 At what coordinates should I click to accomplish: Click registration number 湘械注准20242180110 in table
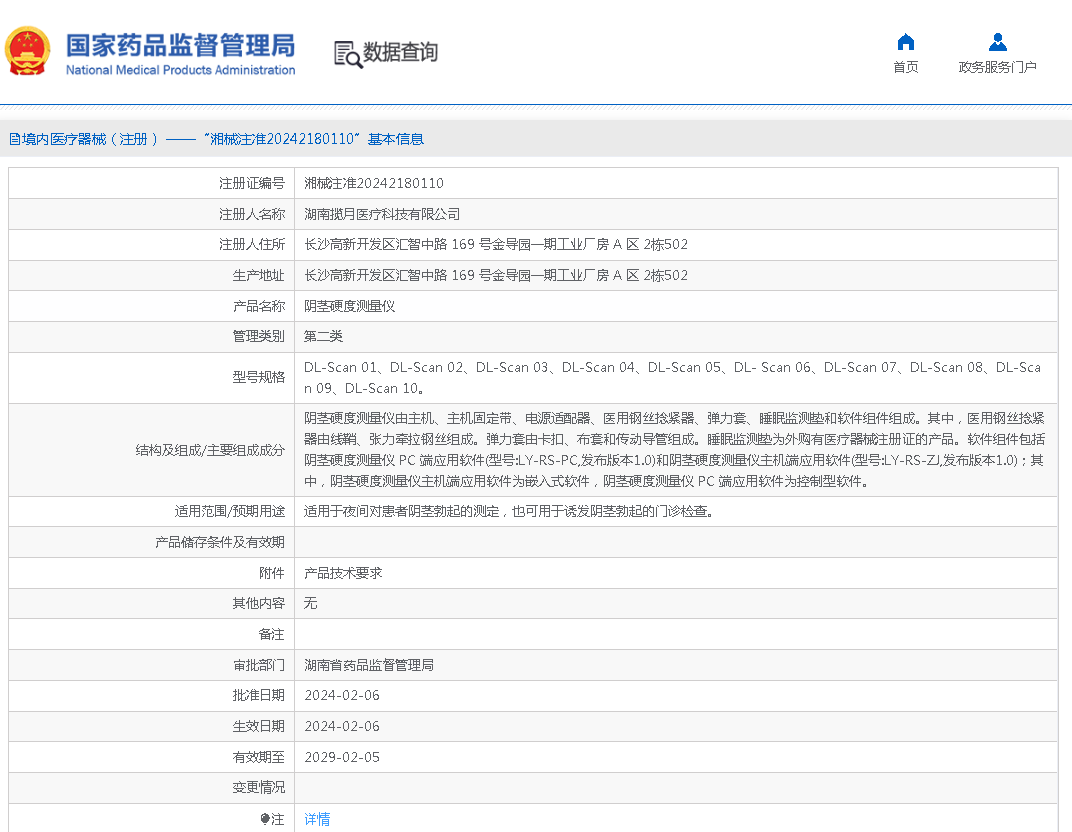[x=374, y=183]
